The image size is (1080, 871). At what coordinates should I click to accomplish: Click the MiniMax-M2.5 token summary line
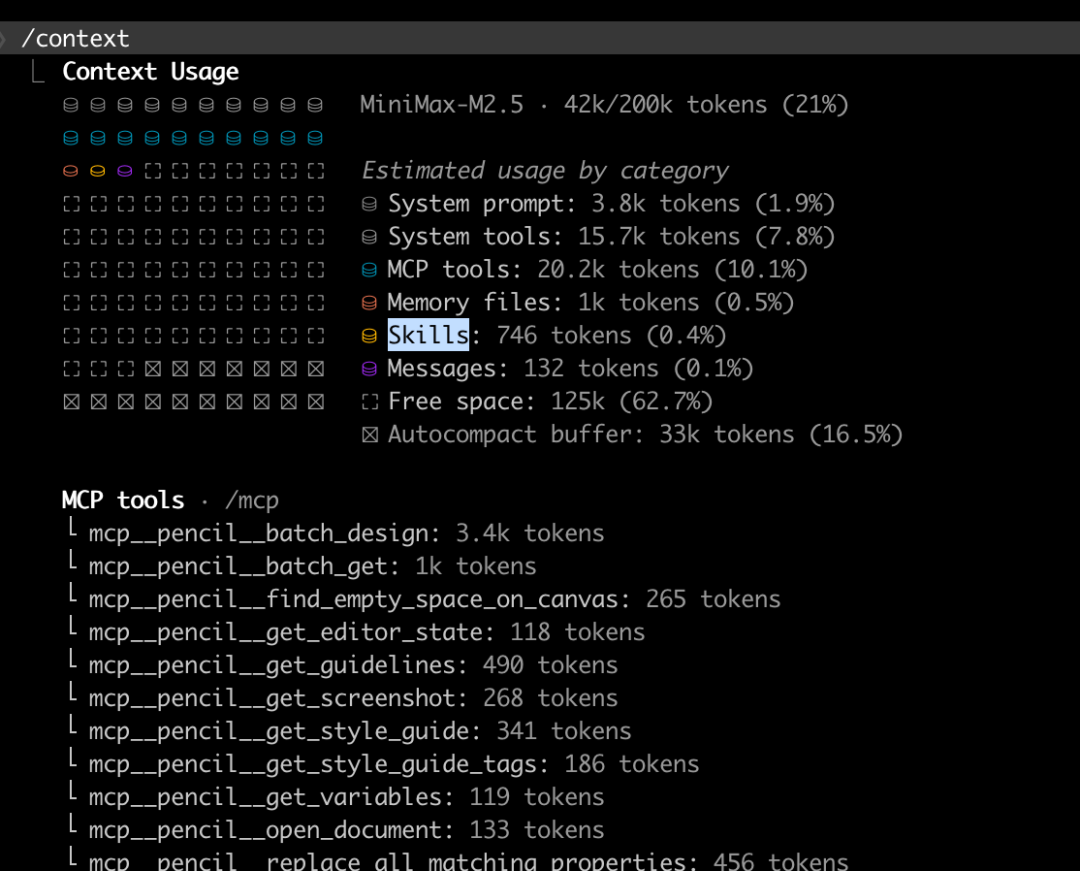tap(604, 105)
